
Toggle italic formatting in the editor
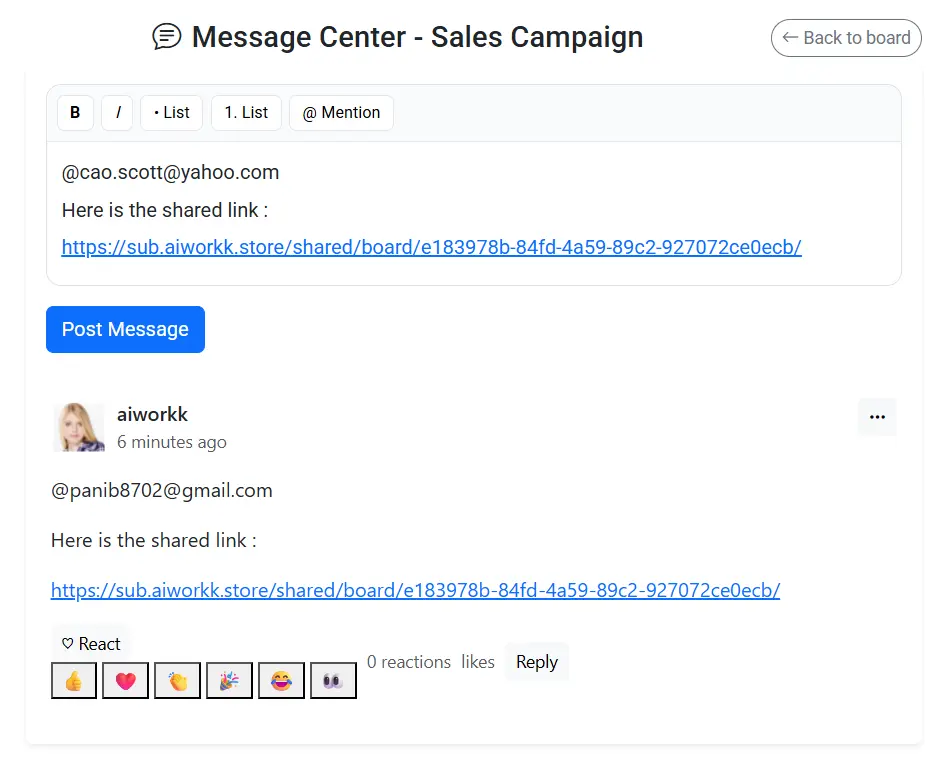coord(117,113)
